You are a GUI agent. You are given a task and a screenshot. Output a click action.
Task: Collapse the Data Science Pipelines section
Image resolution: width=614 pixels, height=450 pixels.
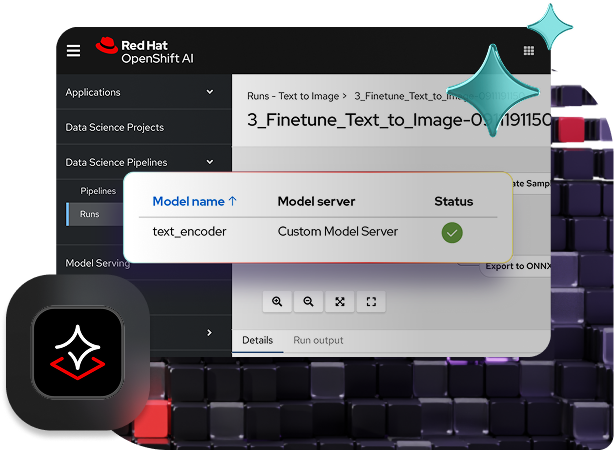coord(209,162)
